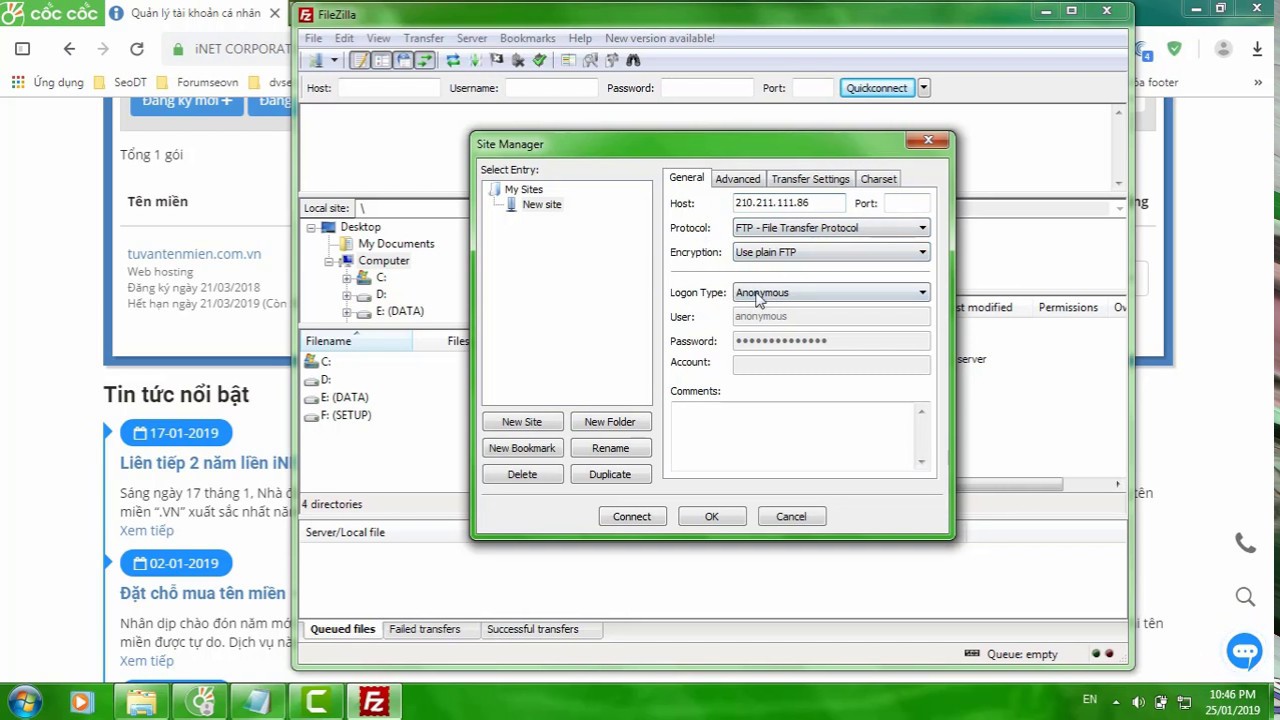Toggle synchronized browsing toolbar icon
Image resolution: width=1280 pixels, height=720 pixels.
(x=611, y=61)
